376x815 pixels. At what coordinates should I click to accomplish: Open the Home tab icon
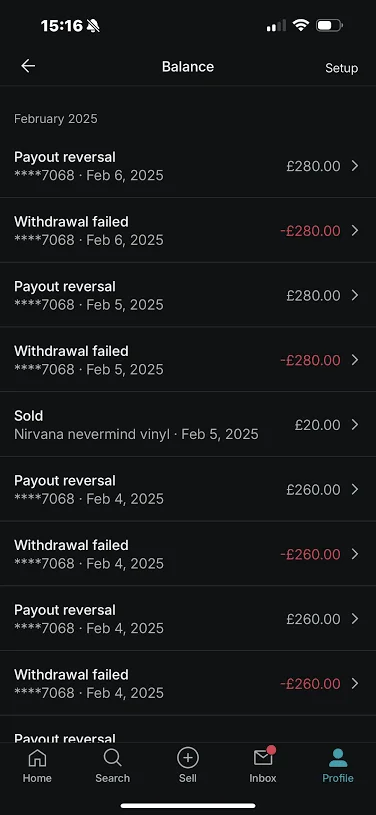(x=37, y=758)
